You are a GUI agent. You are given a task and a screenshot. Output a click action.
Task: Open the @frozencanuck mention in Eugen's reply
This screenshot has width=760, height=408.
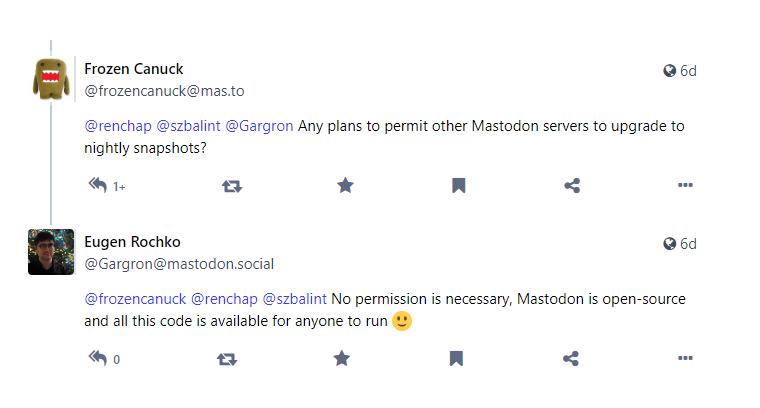click(135, 299)
